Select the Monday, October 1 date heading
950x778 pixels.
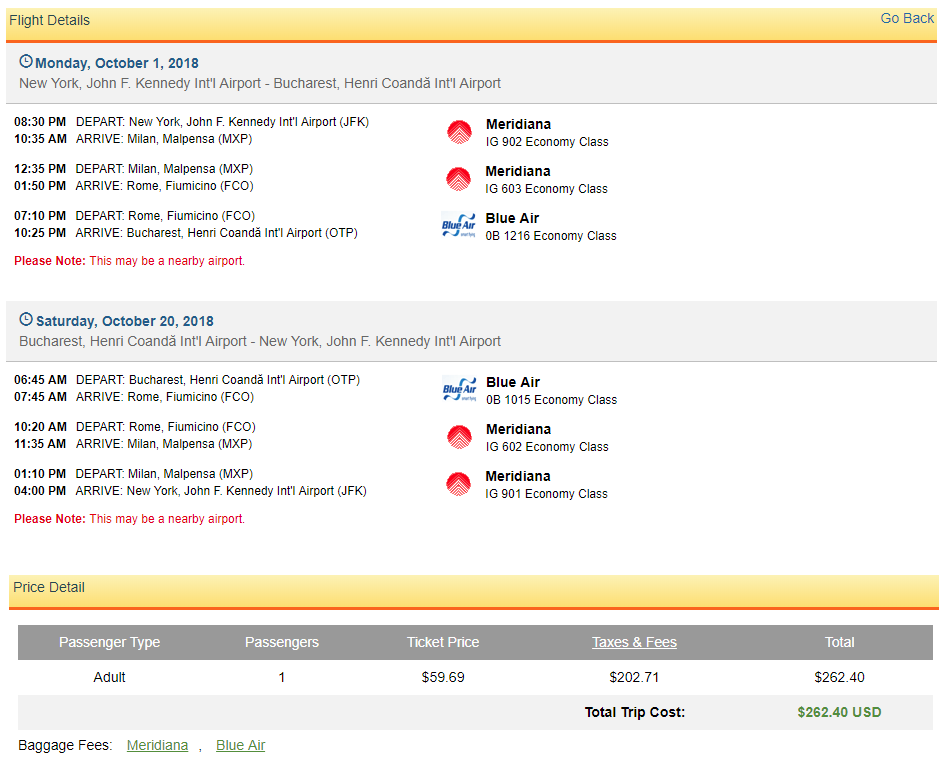point(120,62)
